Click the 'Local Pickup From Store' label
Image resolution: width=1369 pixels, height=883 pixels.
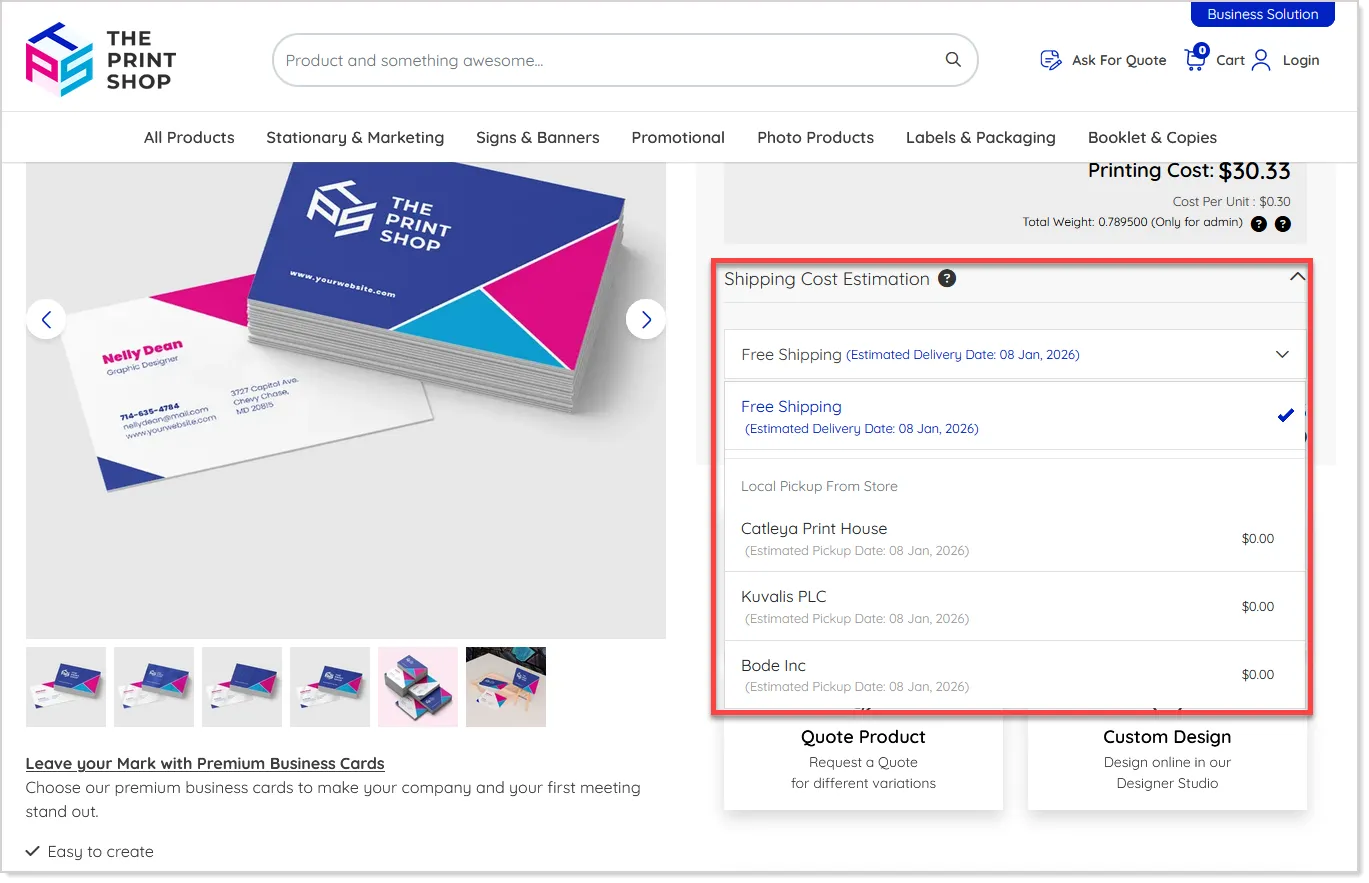[x=819, y=486]
